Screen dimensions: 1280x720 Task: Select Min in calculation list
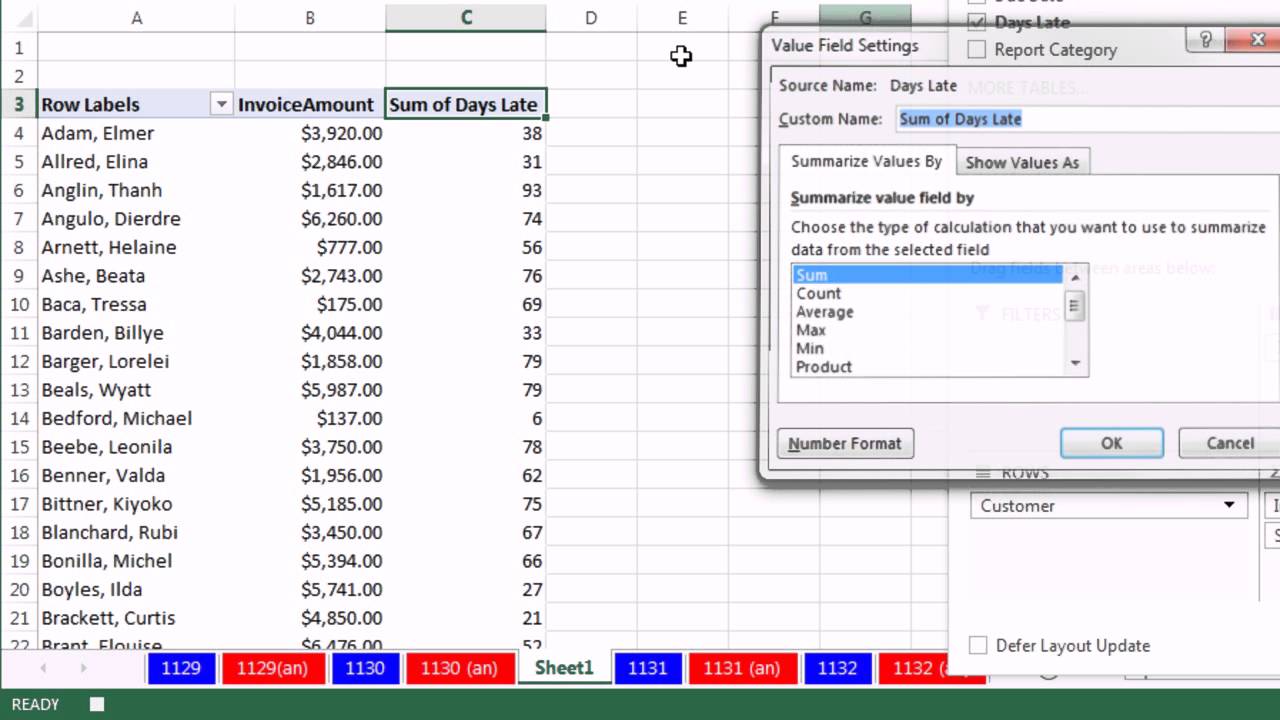927,348
